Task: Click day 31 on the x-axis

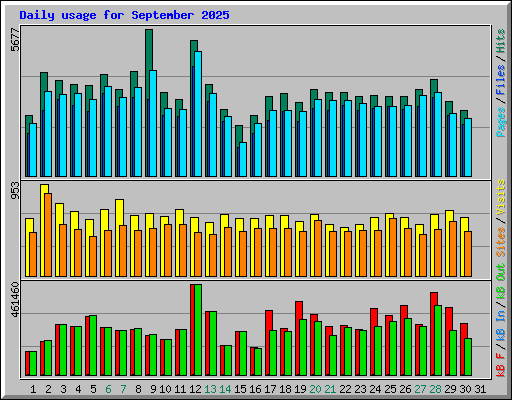Action: tap(480, 389)
